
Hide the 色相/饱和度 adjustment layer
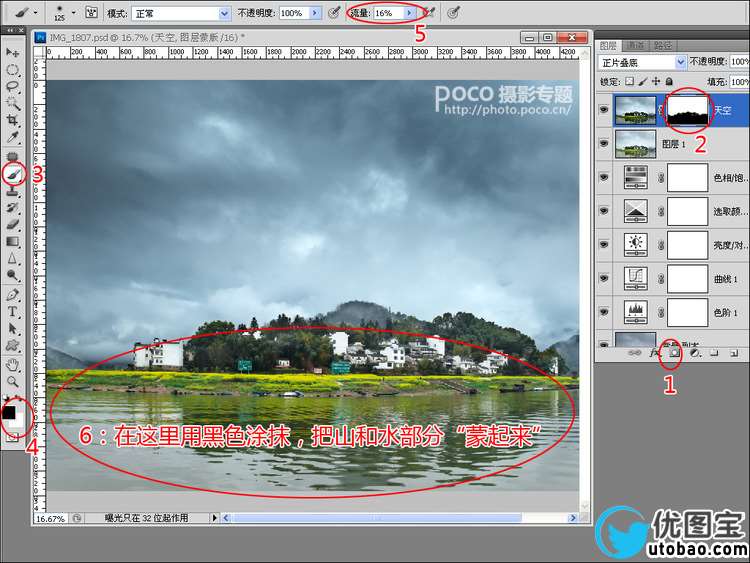coord(604,177)
